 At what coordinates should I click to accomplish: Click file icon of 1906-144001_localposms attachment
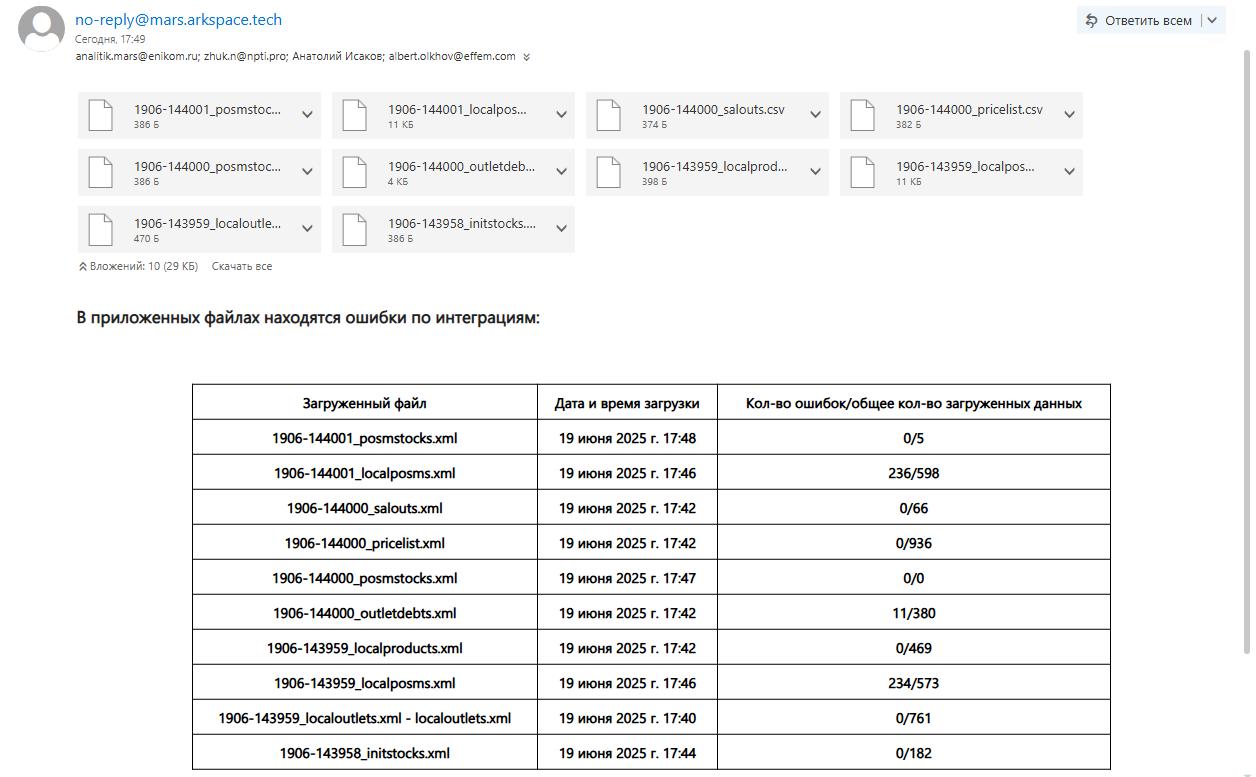click(x=354, y=115)
